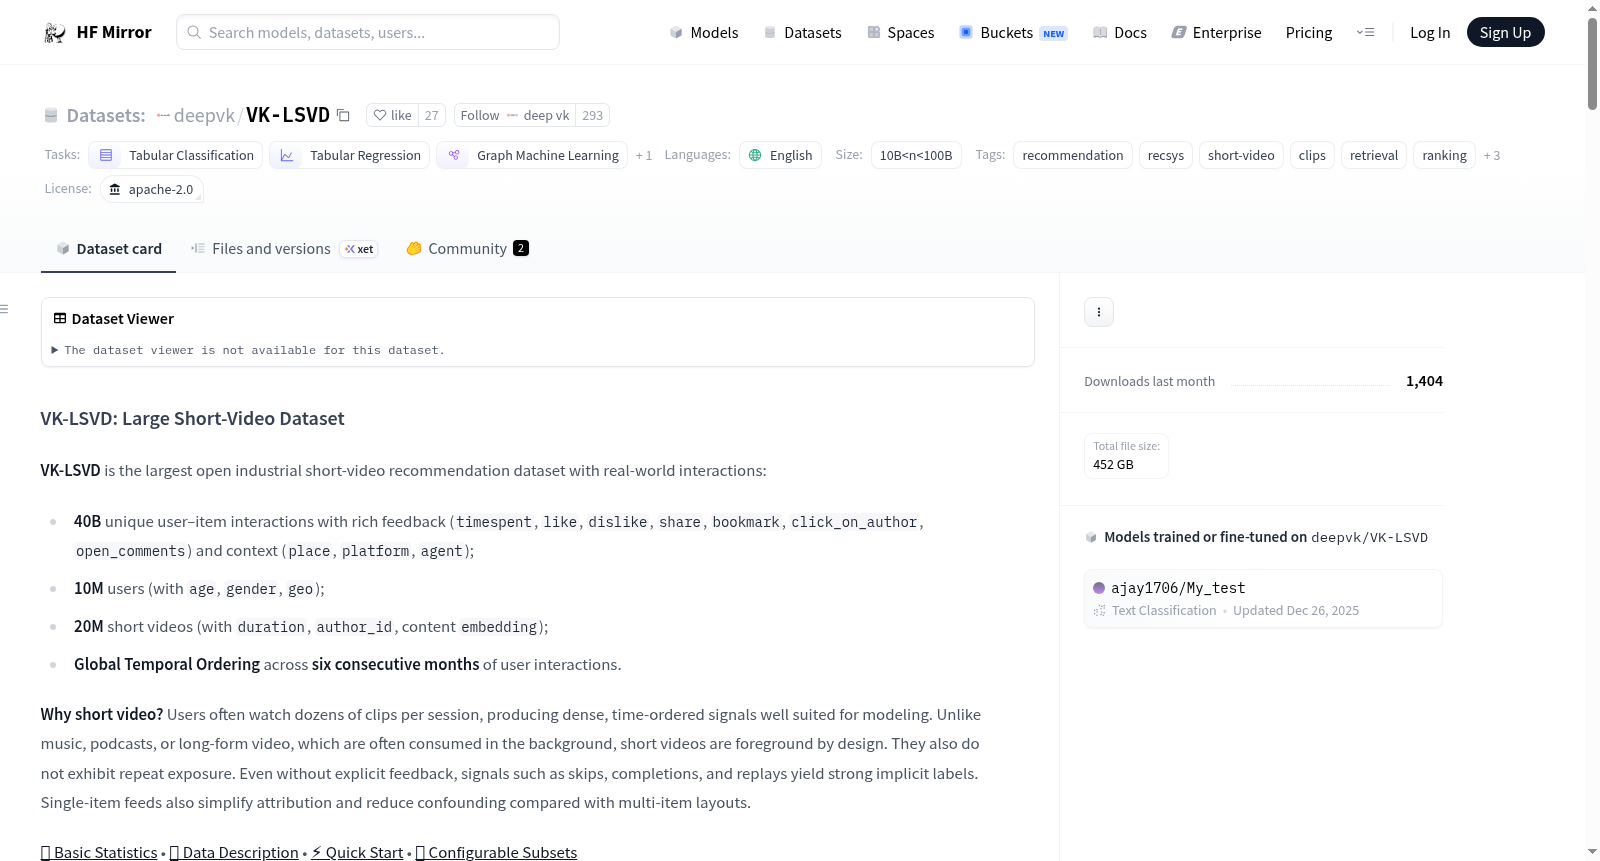Screen dimensions: 1600x861
Task: Click the scrollbar down arrow
Action: [x=1592, y=852]
